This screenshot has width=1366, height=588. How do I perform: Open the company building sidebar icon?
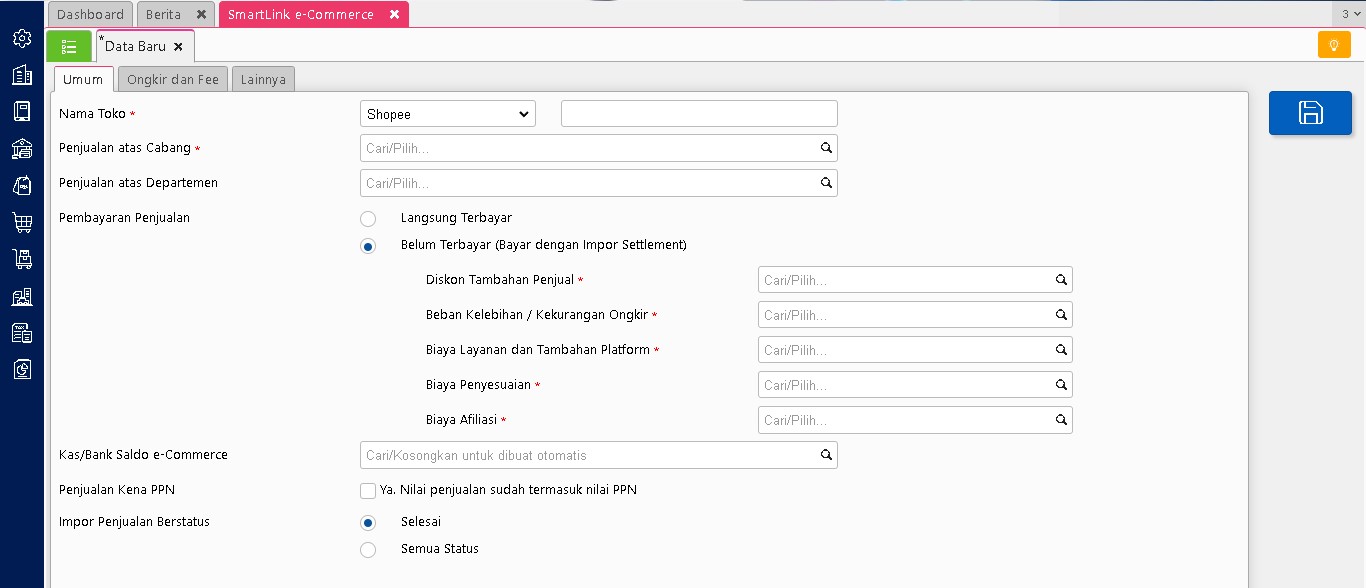click(22, 75)
